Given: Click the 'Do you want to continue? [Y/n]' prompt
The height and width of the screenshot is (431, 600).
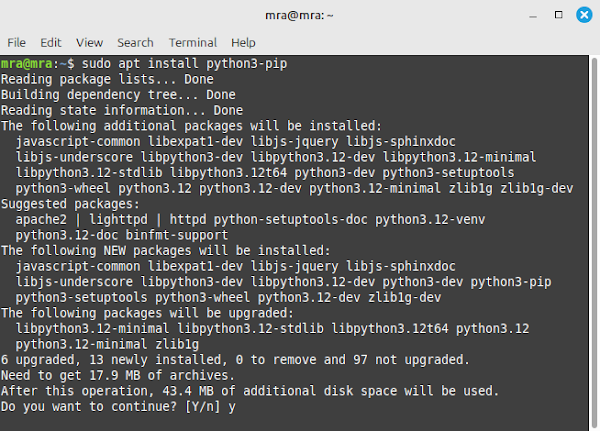Looking at the screenshot, I should coord(111,407).
